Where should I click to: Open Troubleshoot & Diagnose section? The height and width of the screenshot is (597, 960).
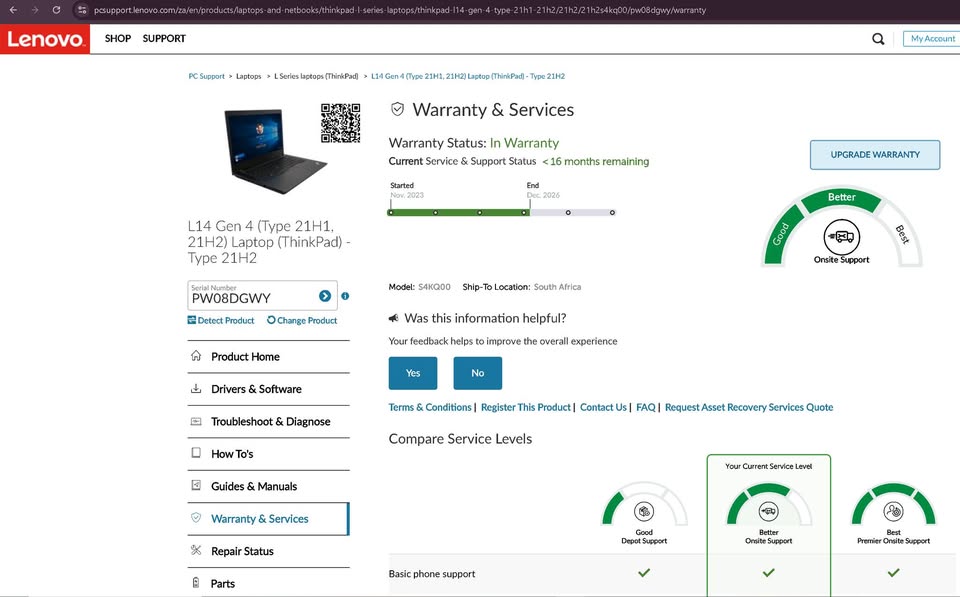point(270,422)
